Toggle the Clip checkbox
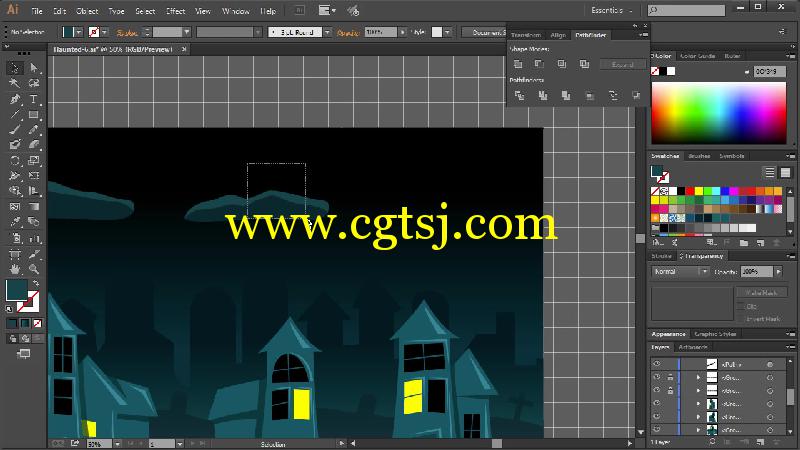 (x=741, y=307)
